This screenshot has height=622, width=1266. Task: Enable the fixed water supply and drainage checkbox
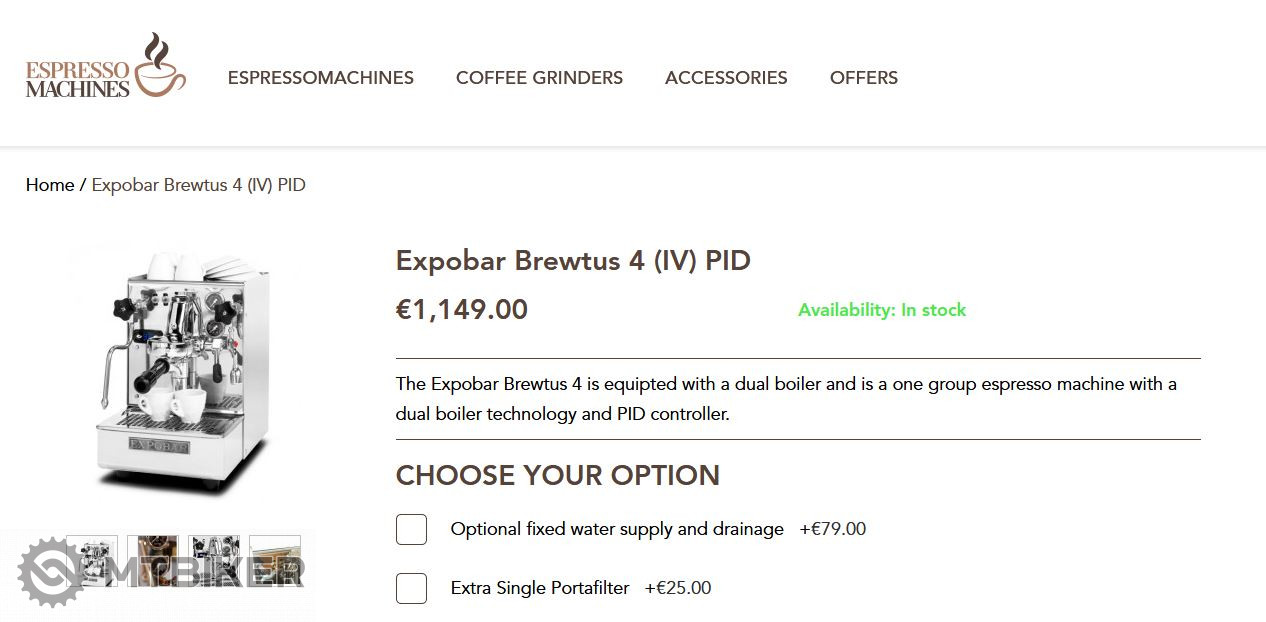(x=411, y=529)
